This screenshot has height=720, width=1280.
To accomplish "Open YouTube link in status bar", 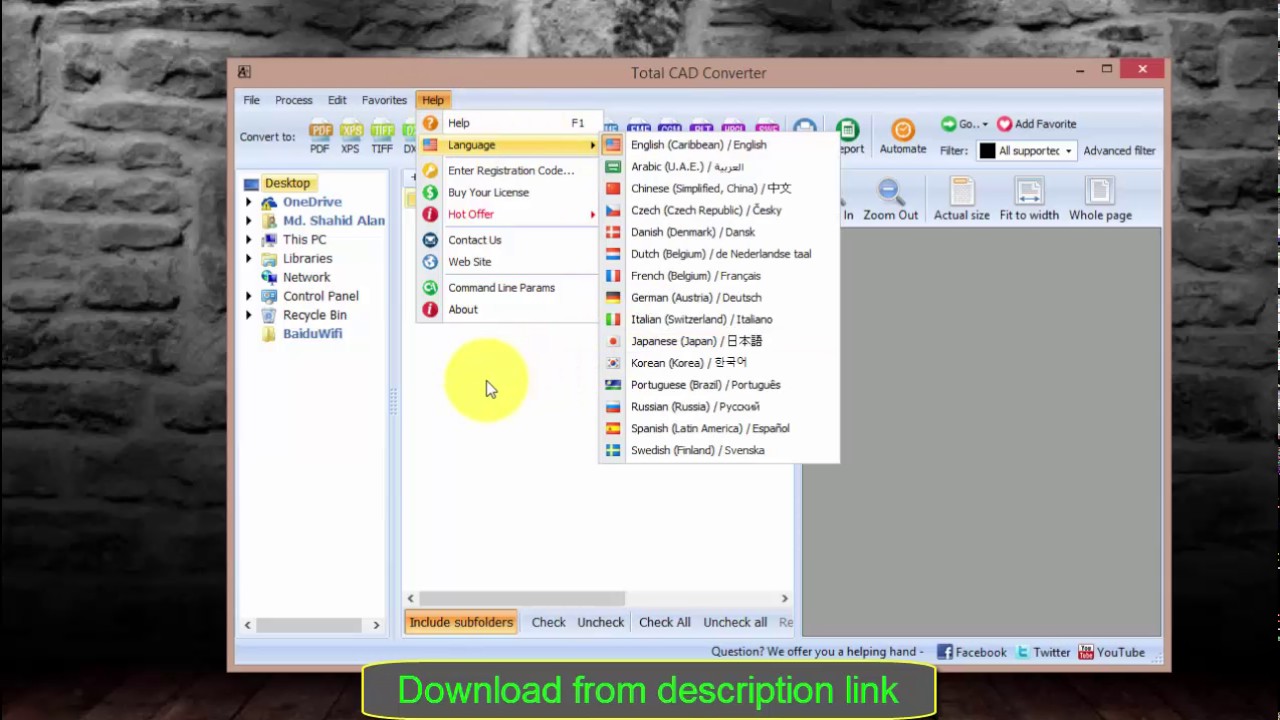I will [x=1111, y=652].
